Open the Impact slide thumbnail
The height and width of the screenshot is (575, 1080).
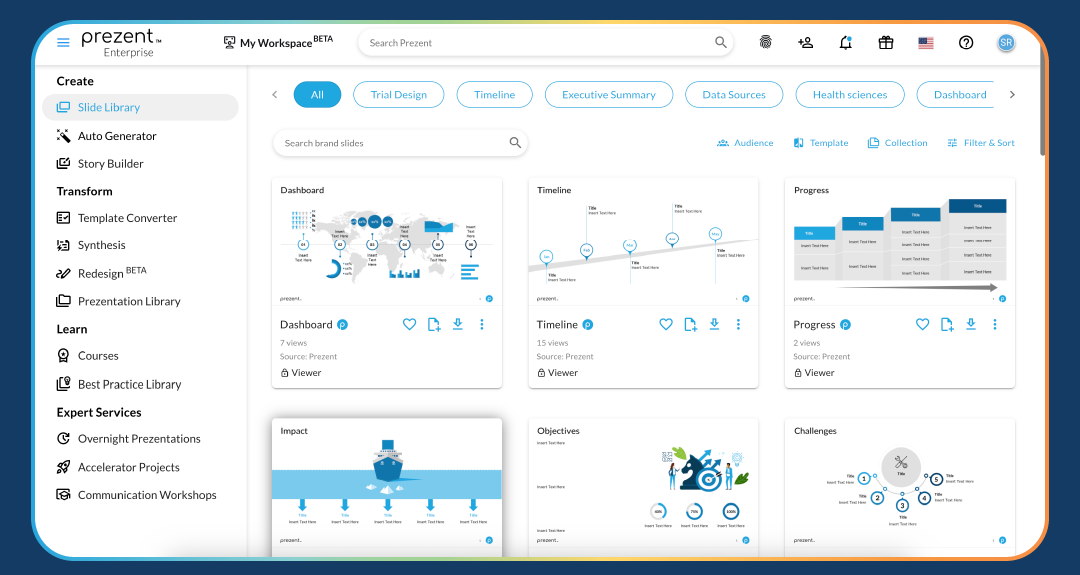pos(387,486)
